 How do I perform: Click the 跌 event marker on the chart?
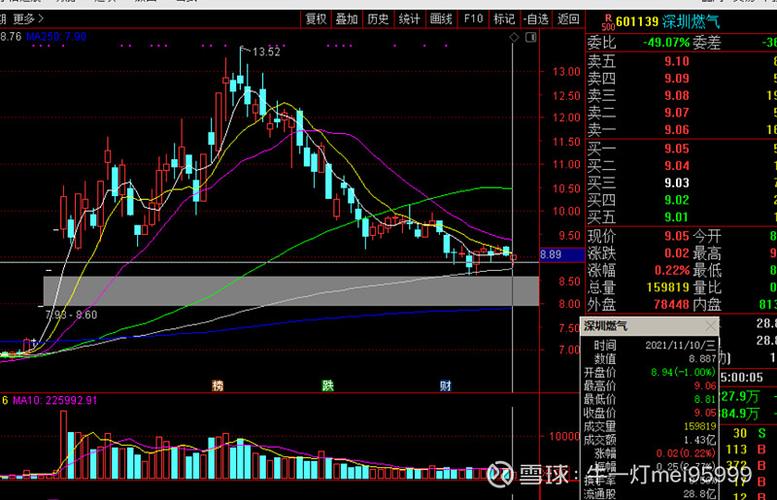coord(328,386)
